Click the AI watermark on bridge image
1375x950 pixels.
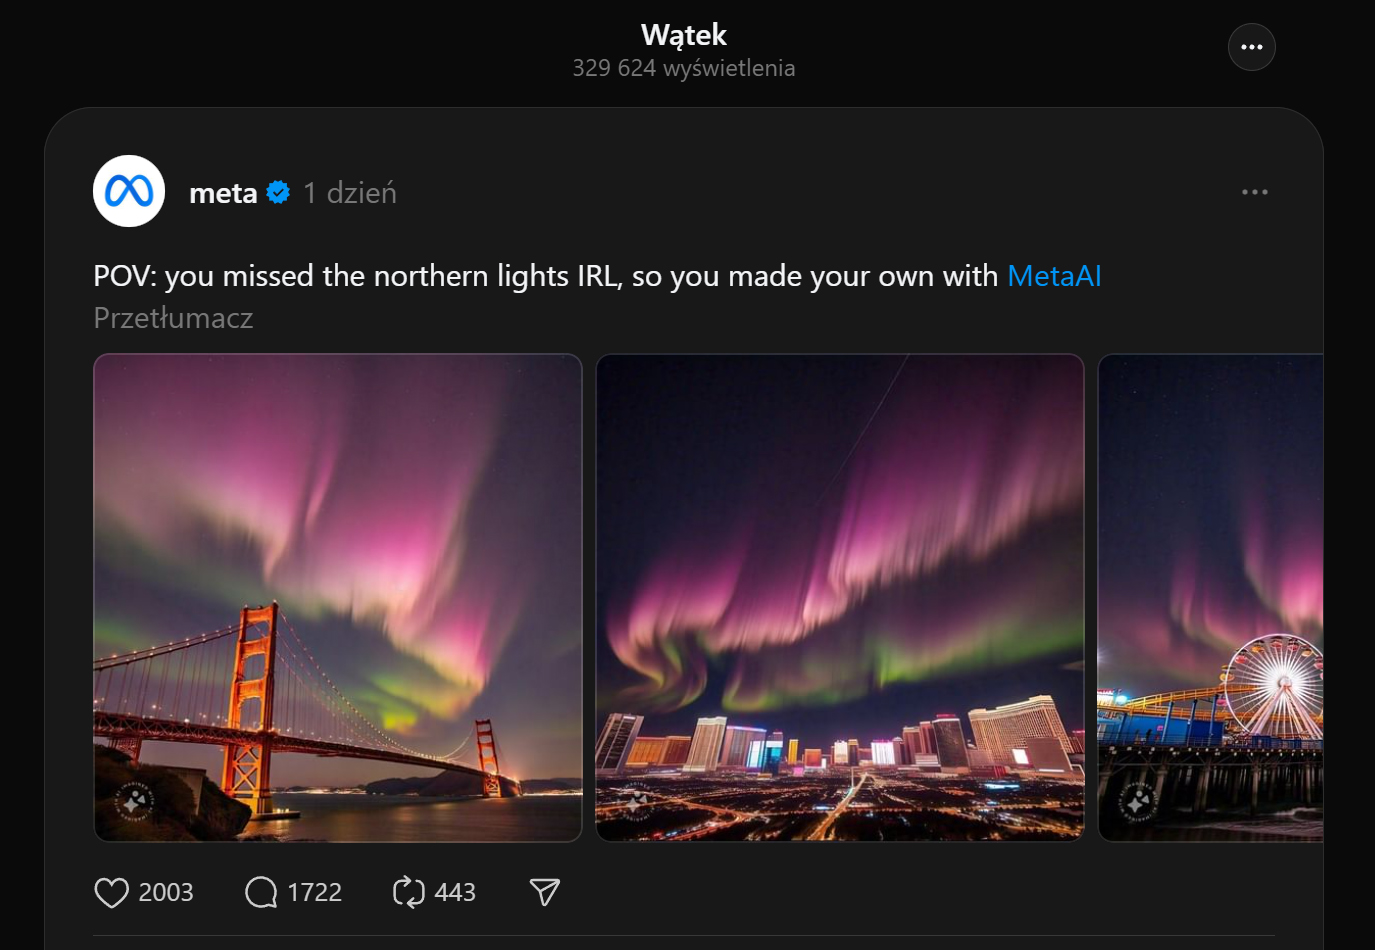click(x=134, y=802)
